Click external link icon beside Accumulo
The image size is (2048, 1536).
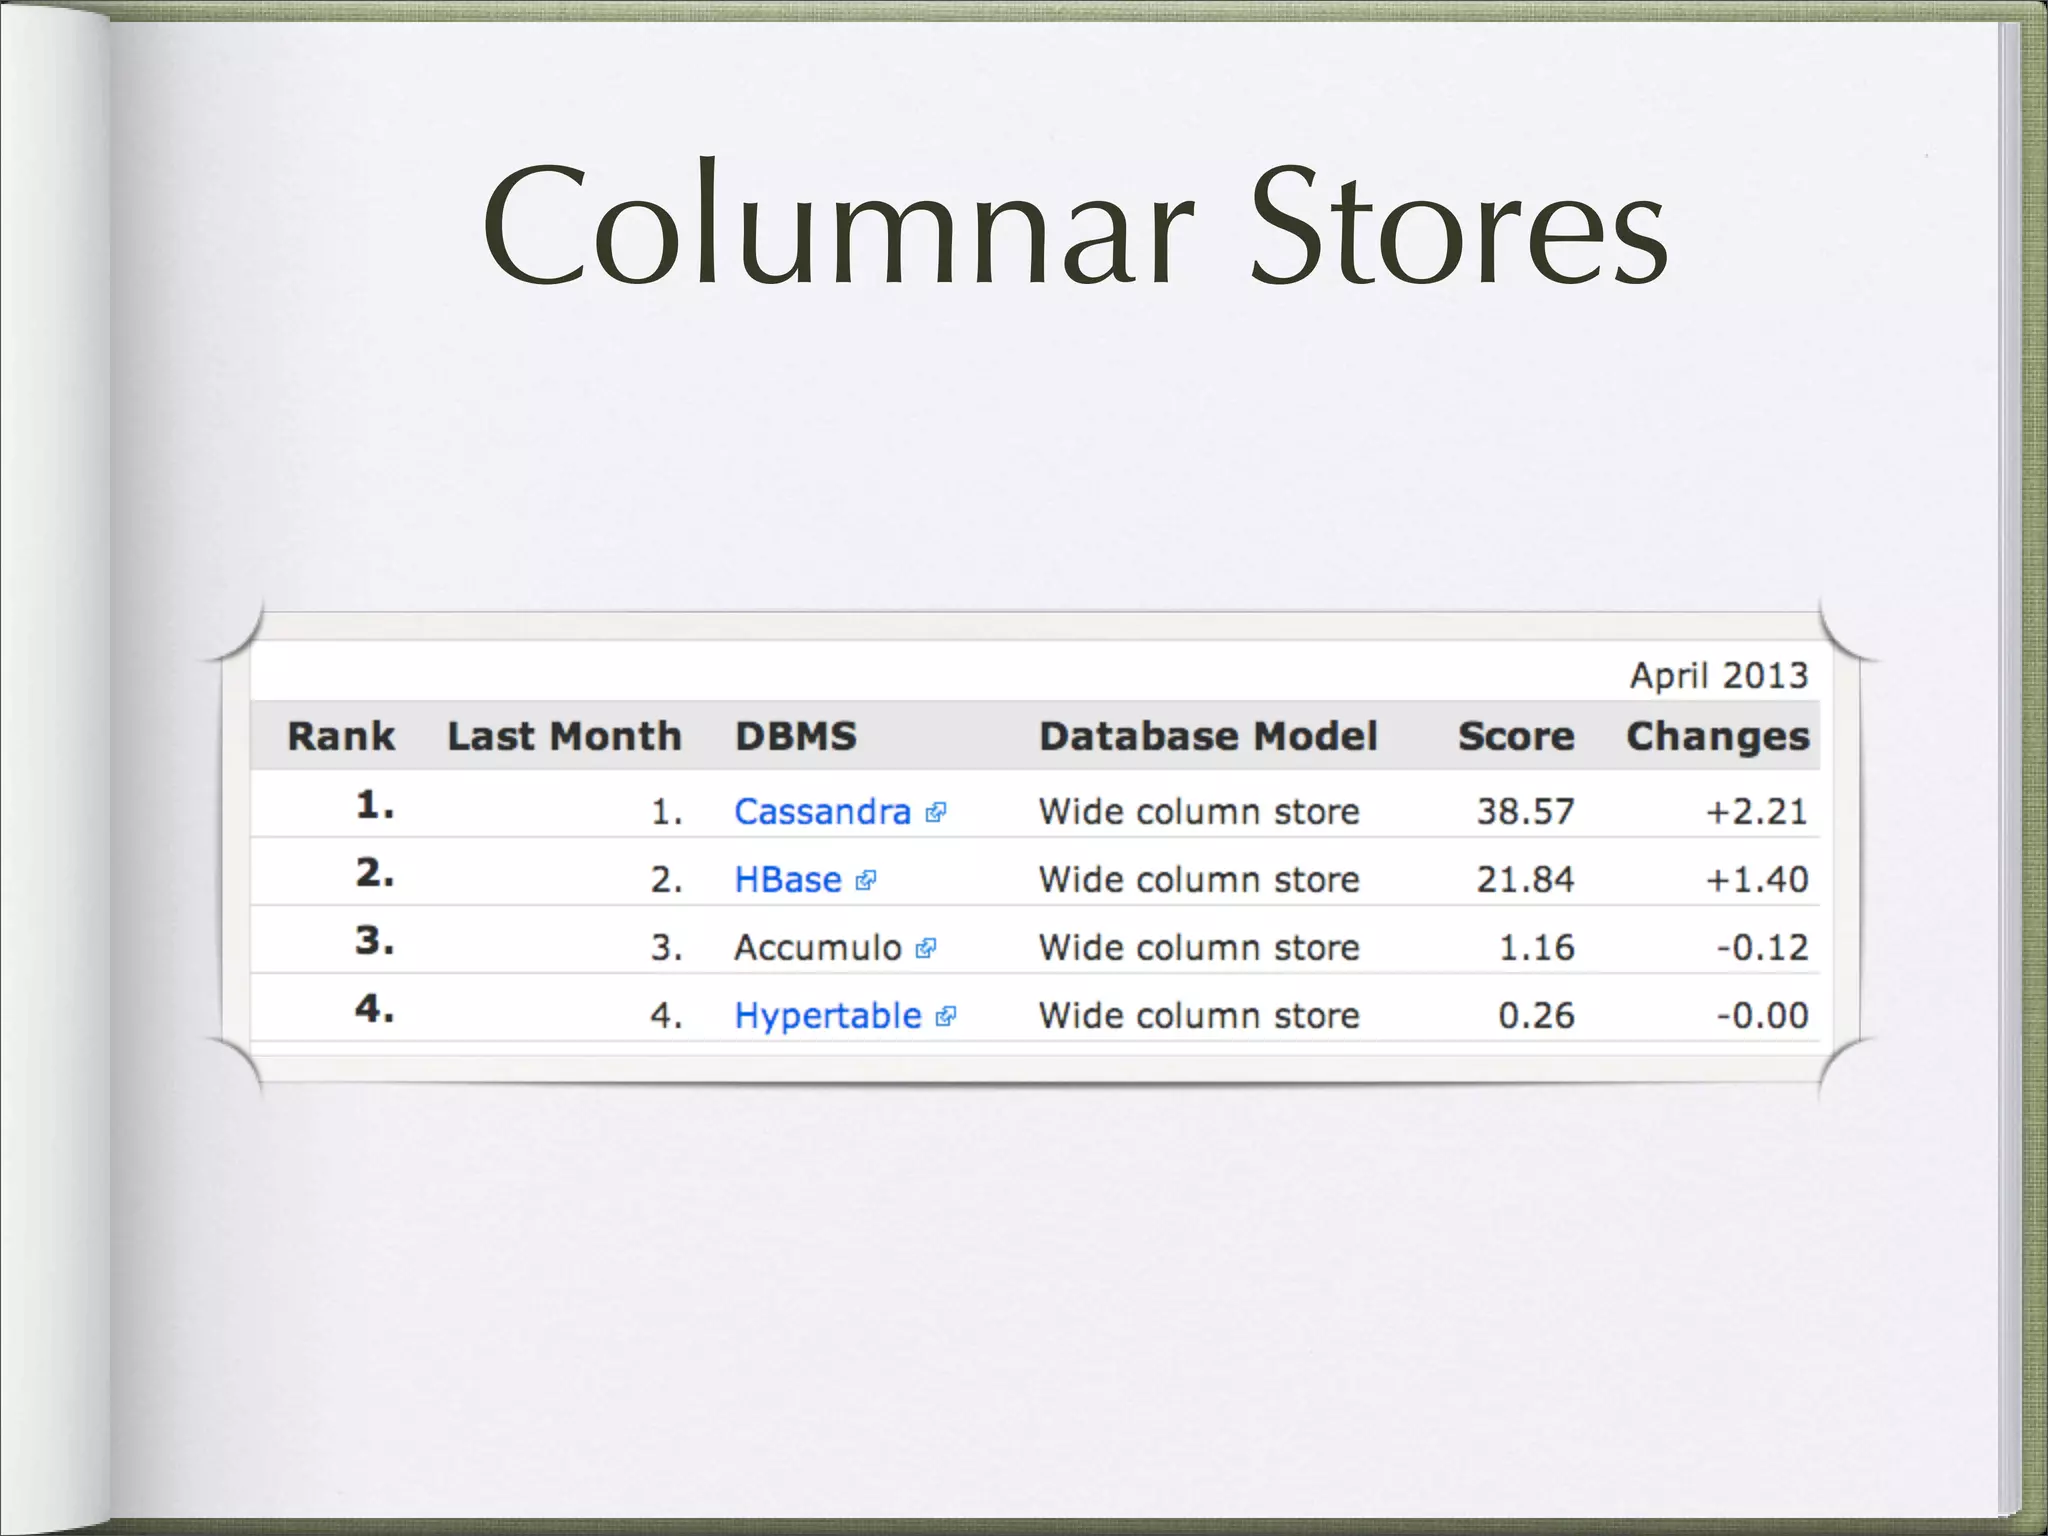pyautogui.click(x=926, y=949)
